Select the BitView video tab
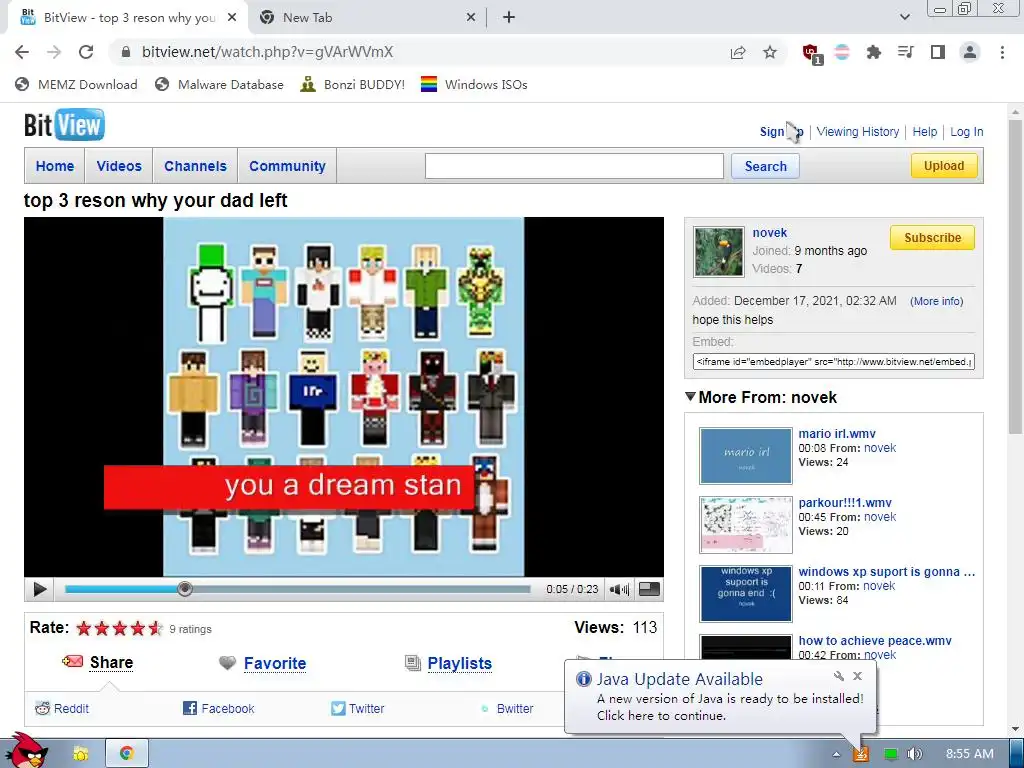The width and height of the screenshot is (1024, 768). click(129, 18)
